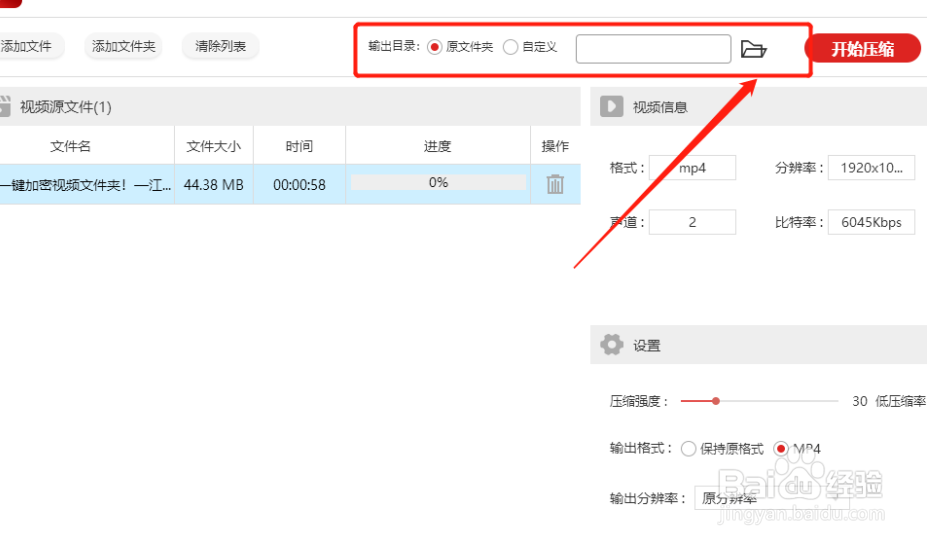Click the 文件大小 column header
Image resolution: width=936 pixels, height=546 pixels.
214,146
